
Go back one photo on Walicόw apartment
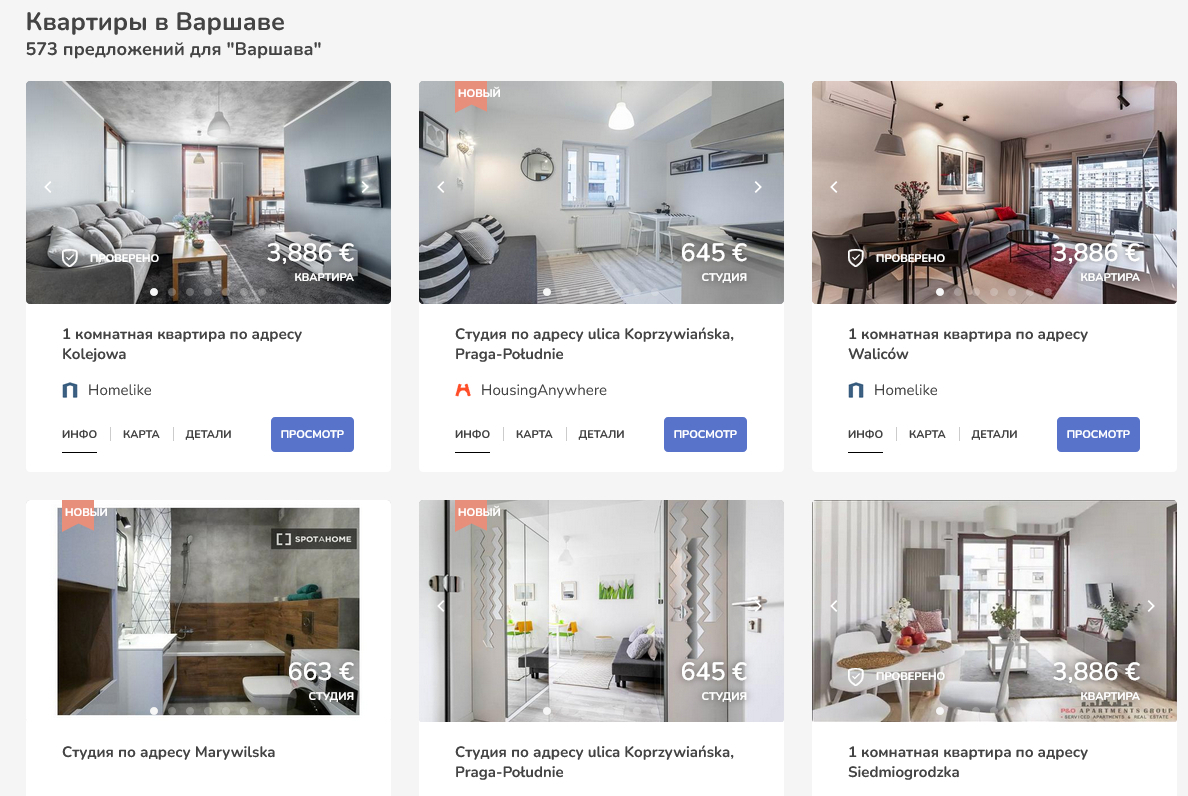coord(833,186)
